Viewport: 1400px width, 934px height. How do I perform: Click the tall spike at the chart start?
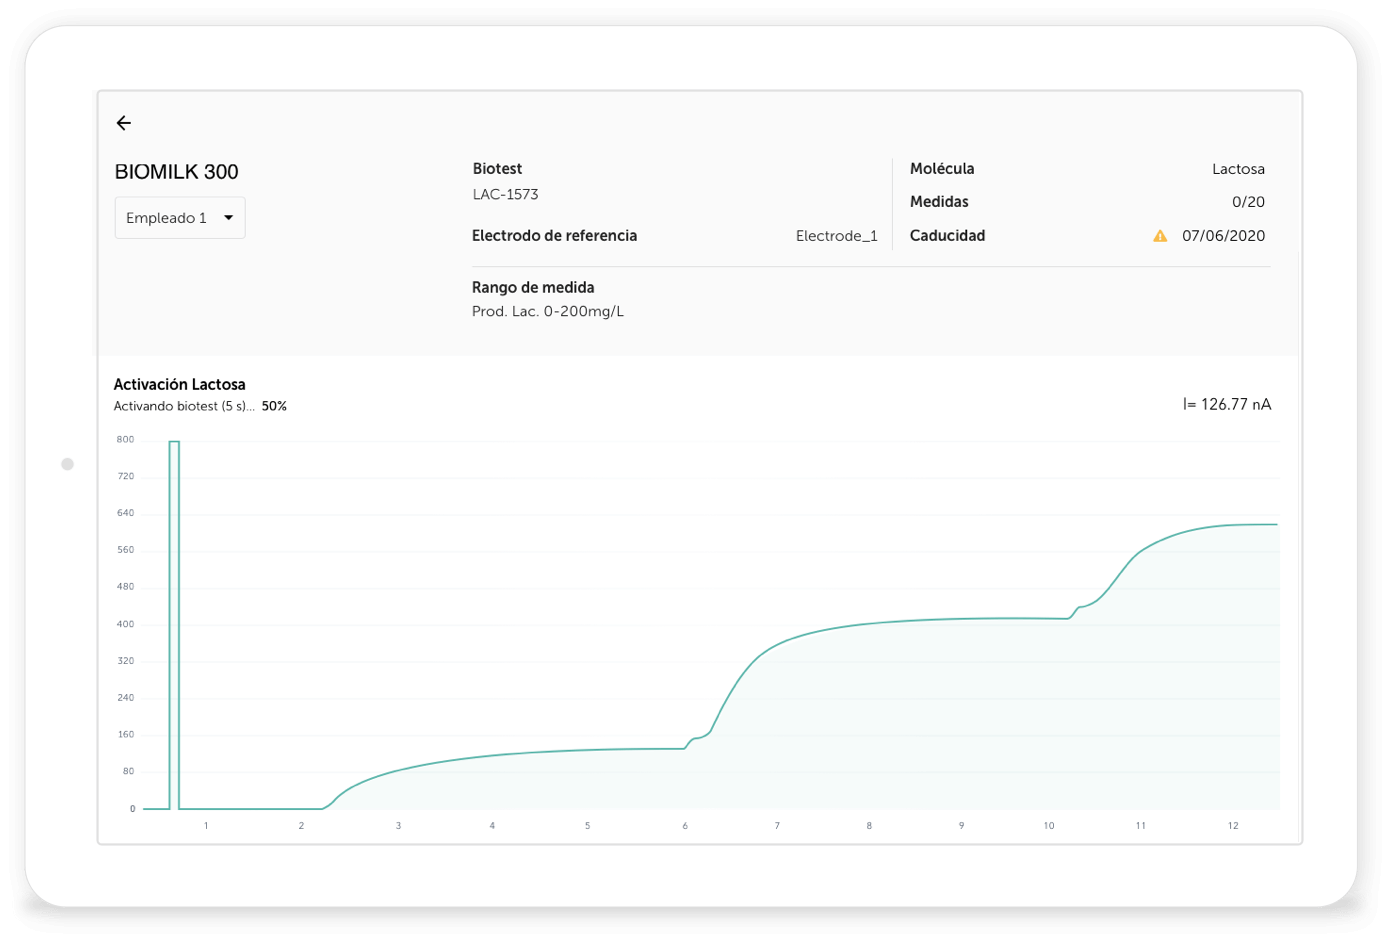(174, 620)
